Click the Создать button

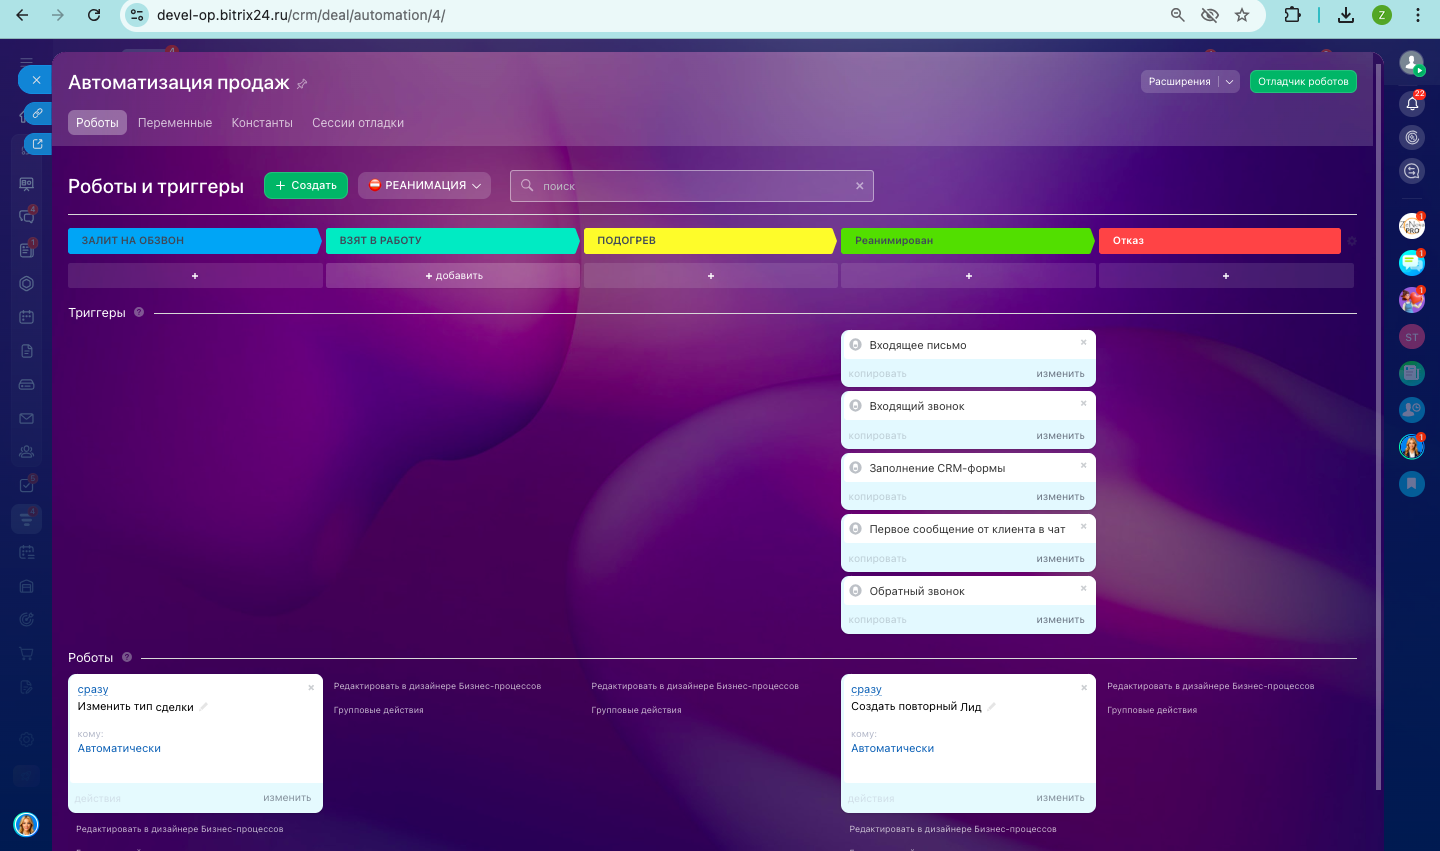click(x=306, y=185)
